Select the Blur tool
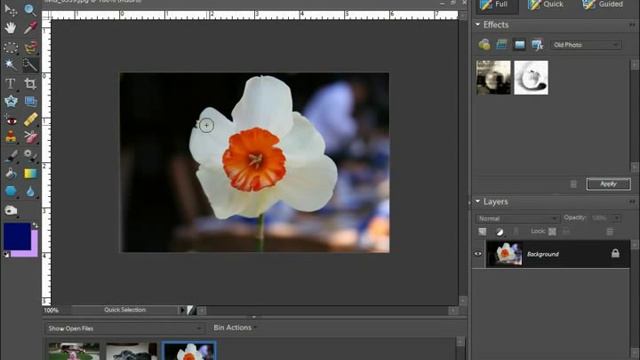This screenshot has height=360, width=640. pyautogui.click(x=31, y=191)
